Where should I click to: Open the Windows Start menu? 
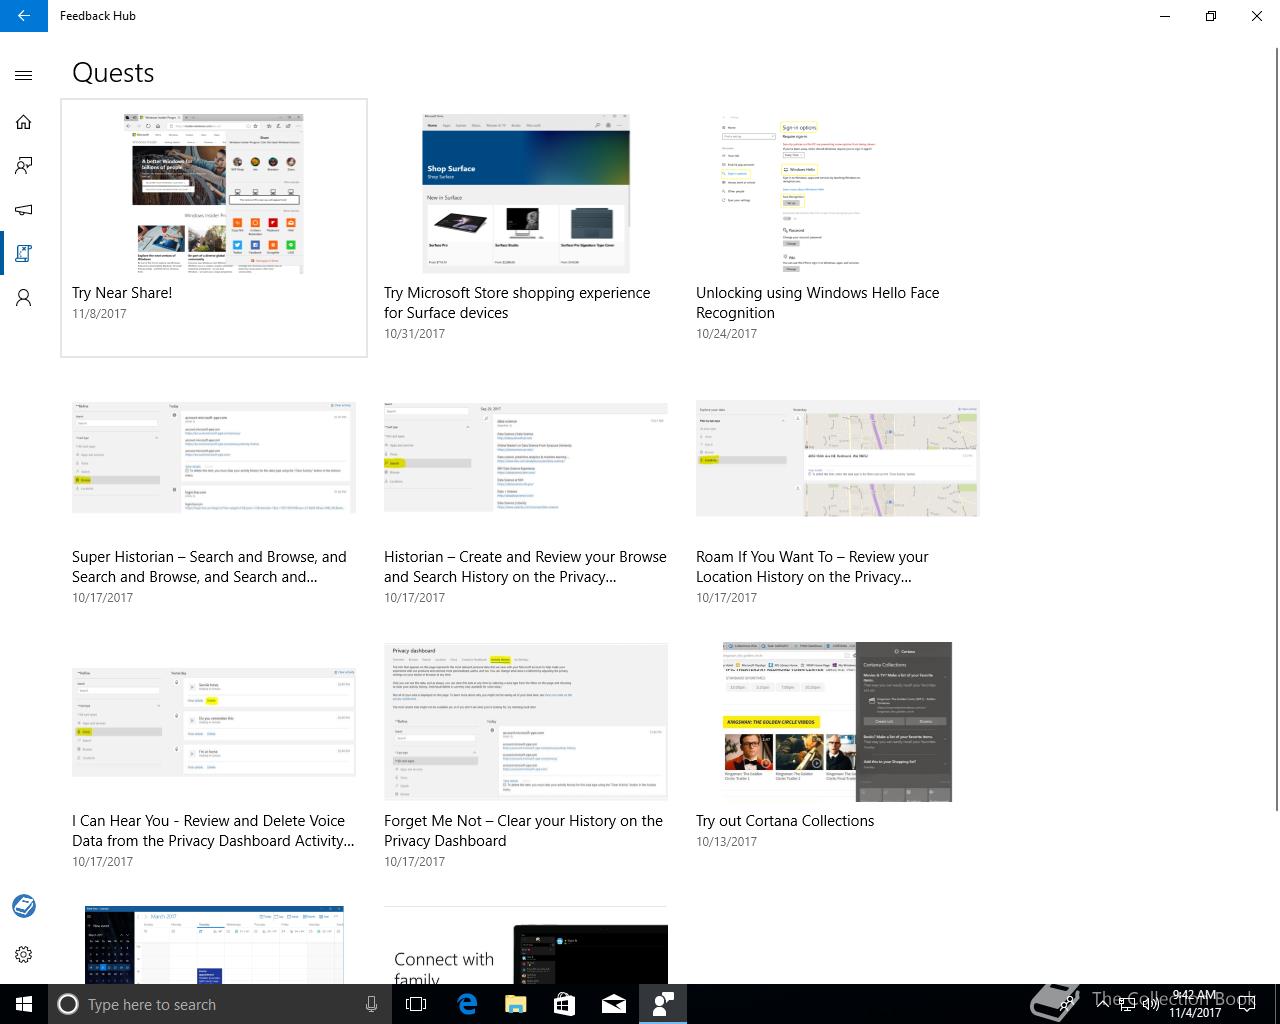(x=24, y=1004)
